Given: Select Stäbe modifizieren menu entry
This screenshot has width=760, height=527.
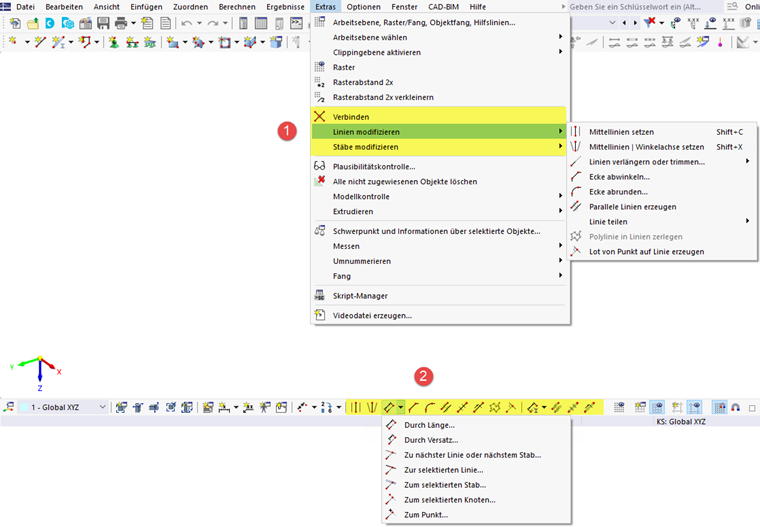Looking at the screenshot, I should point(439,146).
